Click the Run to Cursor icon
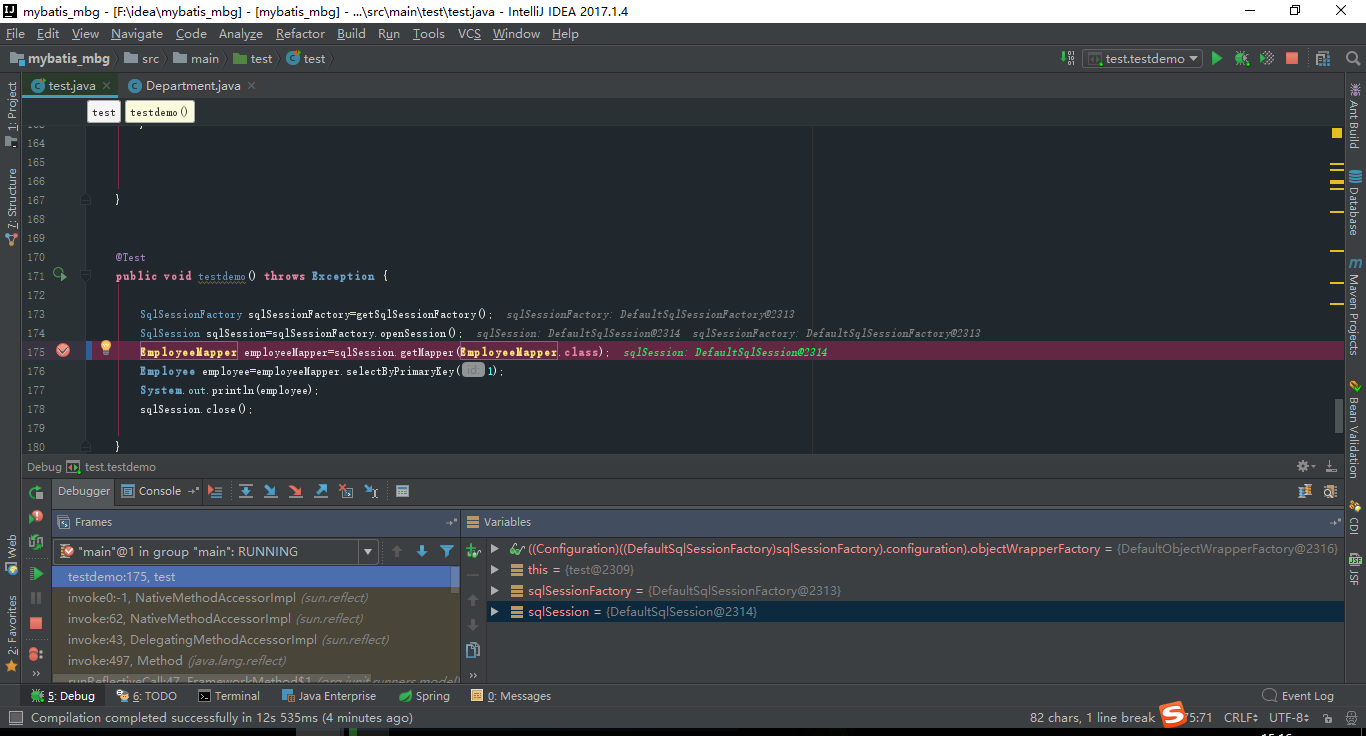1366x736 pixels. point(369,491)
